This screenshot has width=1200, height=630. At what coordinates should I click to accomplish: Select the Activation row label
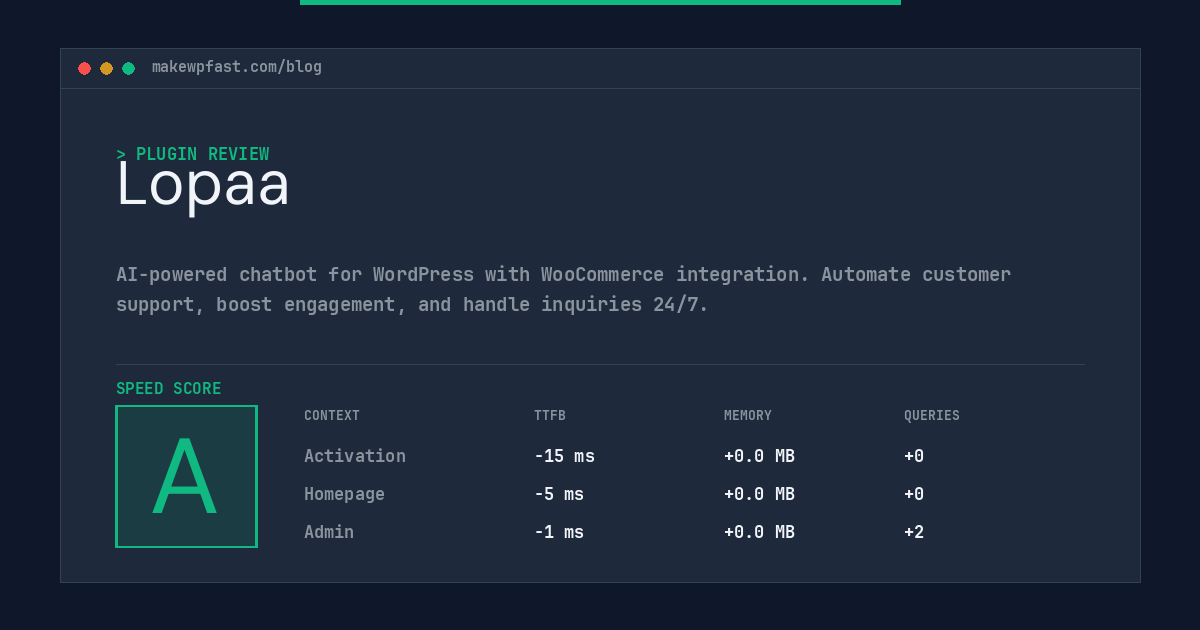click(x=355, y=456)
